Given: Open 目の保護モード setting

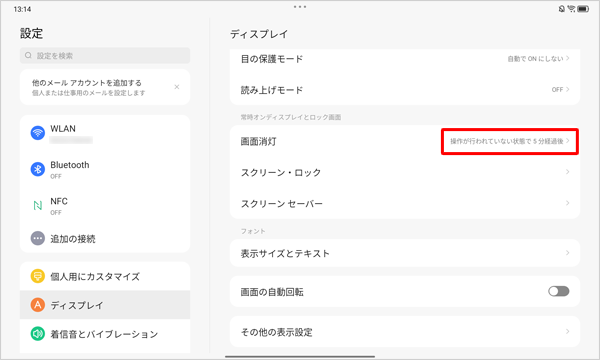Looking at the screenshot, I should coord(405,59).
